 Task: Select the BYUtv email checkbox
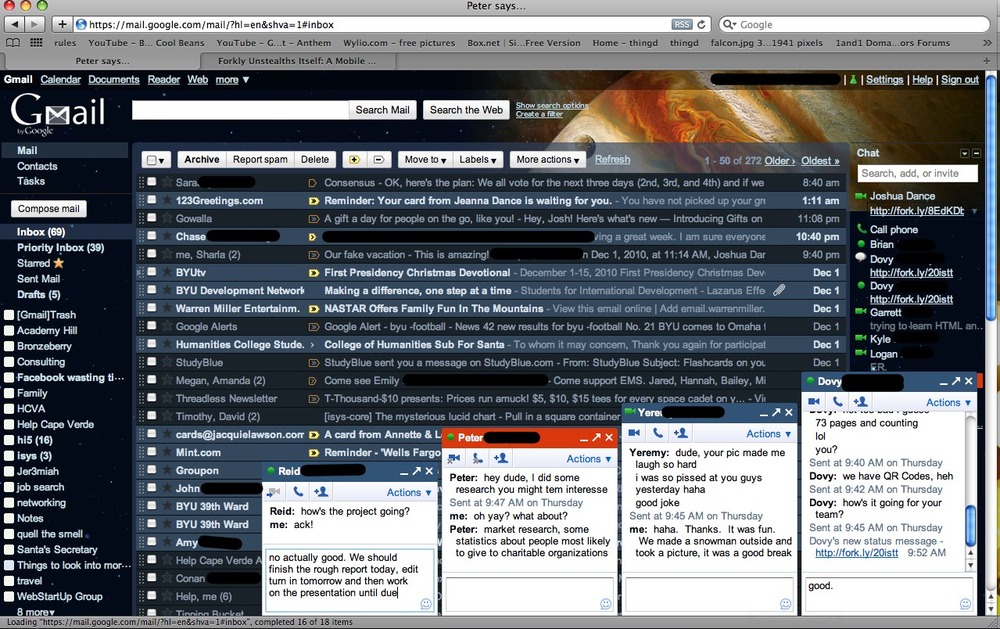(x=152, y=272)
